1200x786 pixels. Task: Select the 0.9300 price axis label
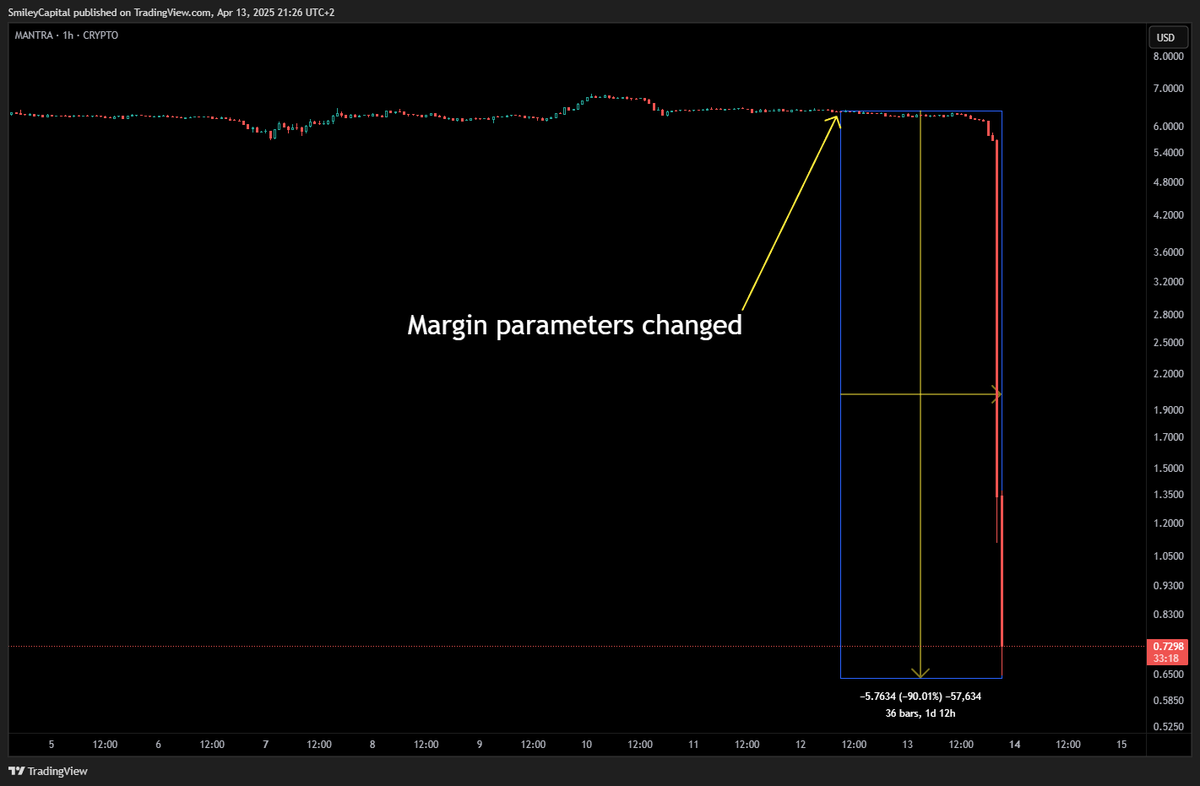[1169, 585]
